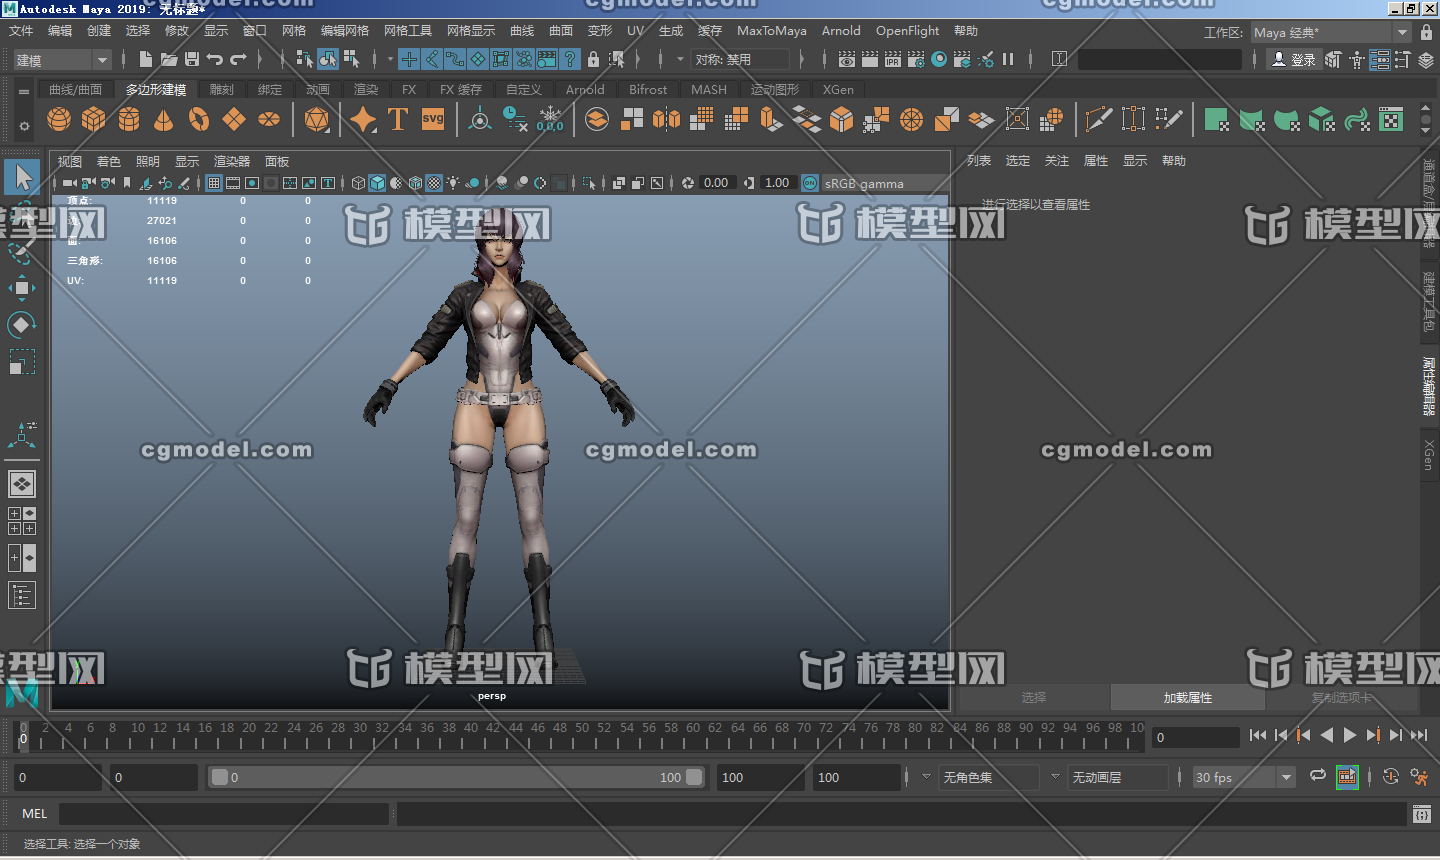The height and width of the screenshot is (860, 1440).
Task: Open the Arnold menu in the menu bar
Action: click(x=841, y=31)
